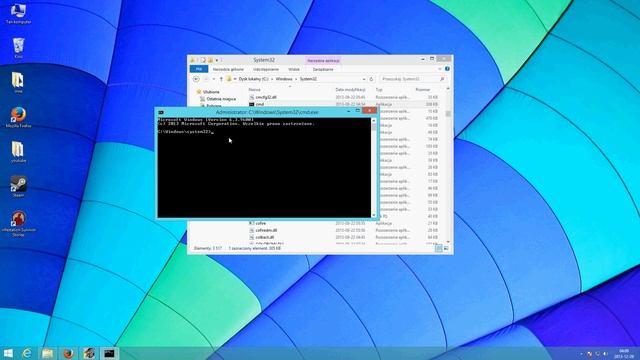Switch Explorer to large icons view
This screenshot has width=640, height=360.
pyautogui.click(x=446, y=248)
